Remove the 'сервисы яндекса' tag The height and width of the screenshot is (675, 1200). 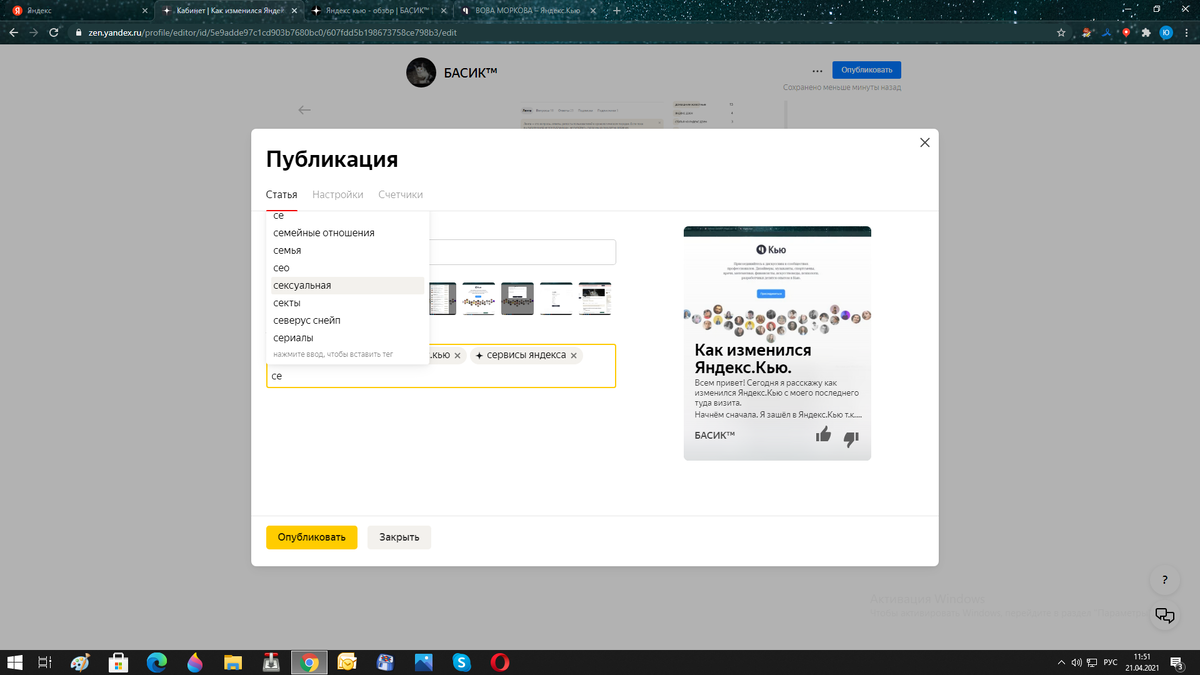[574, 356]
